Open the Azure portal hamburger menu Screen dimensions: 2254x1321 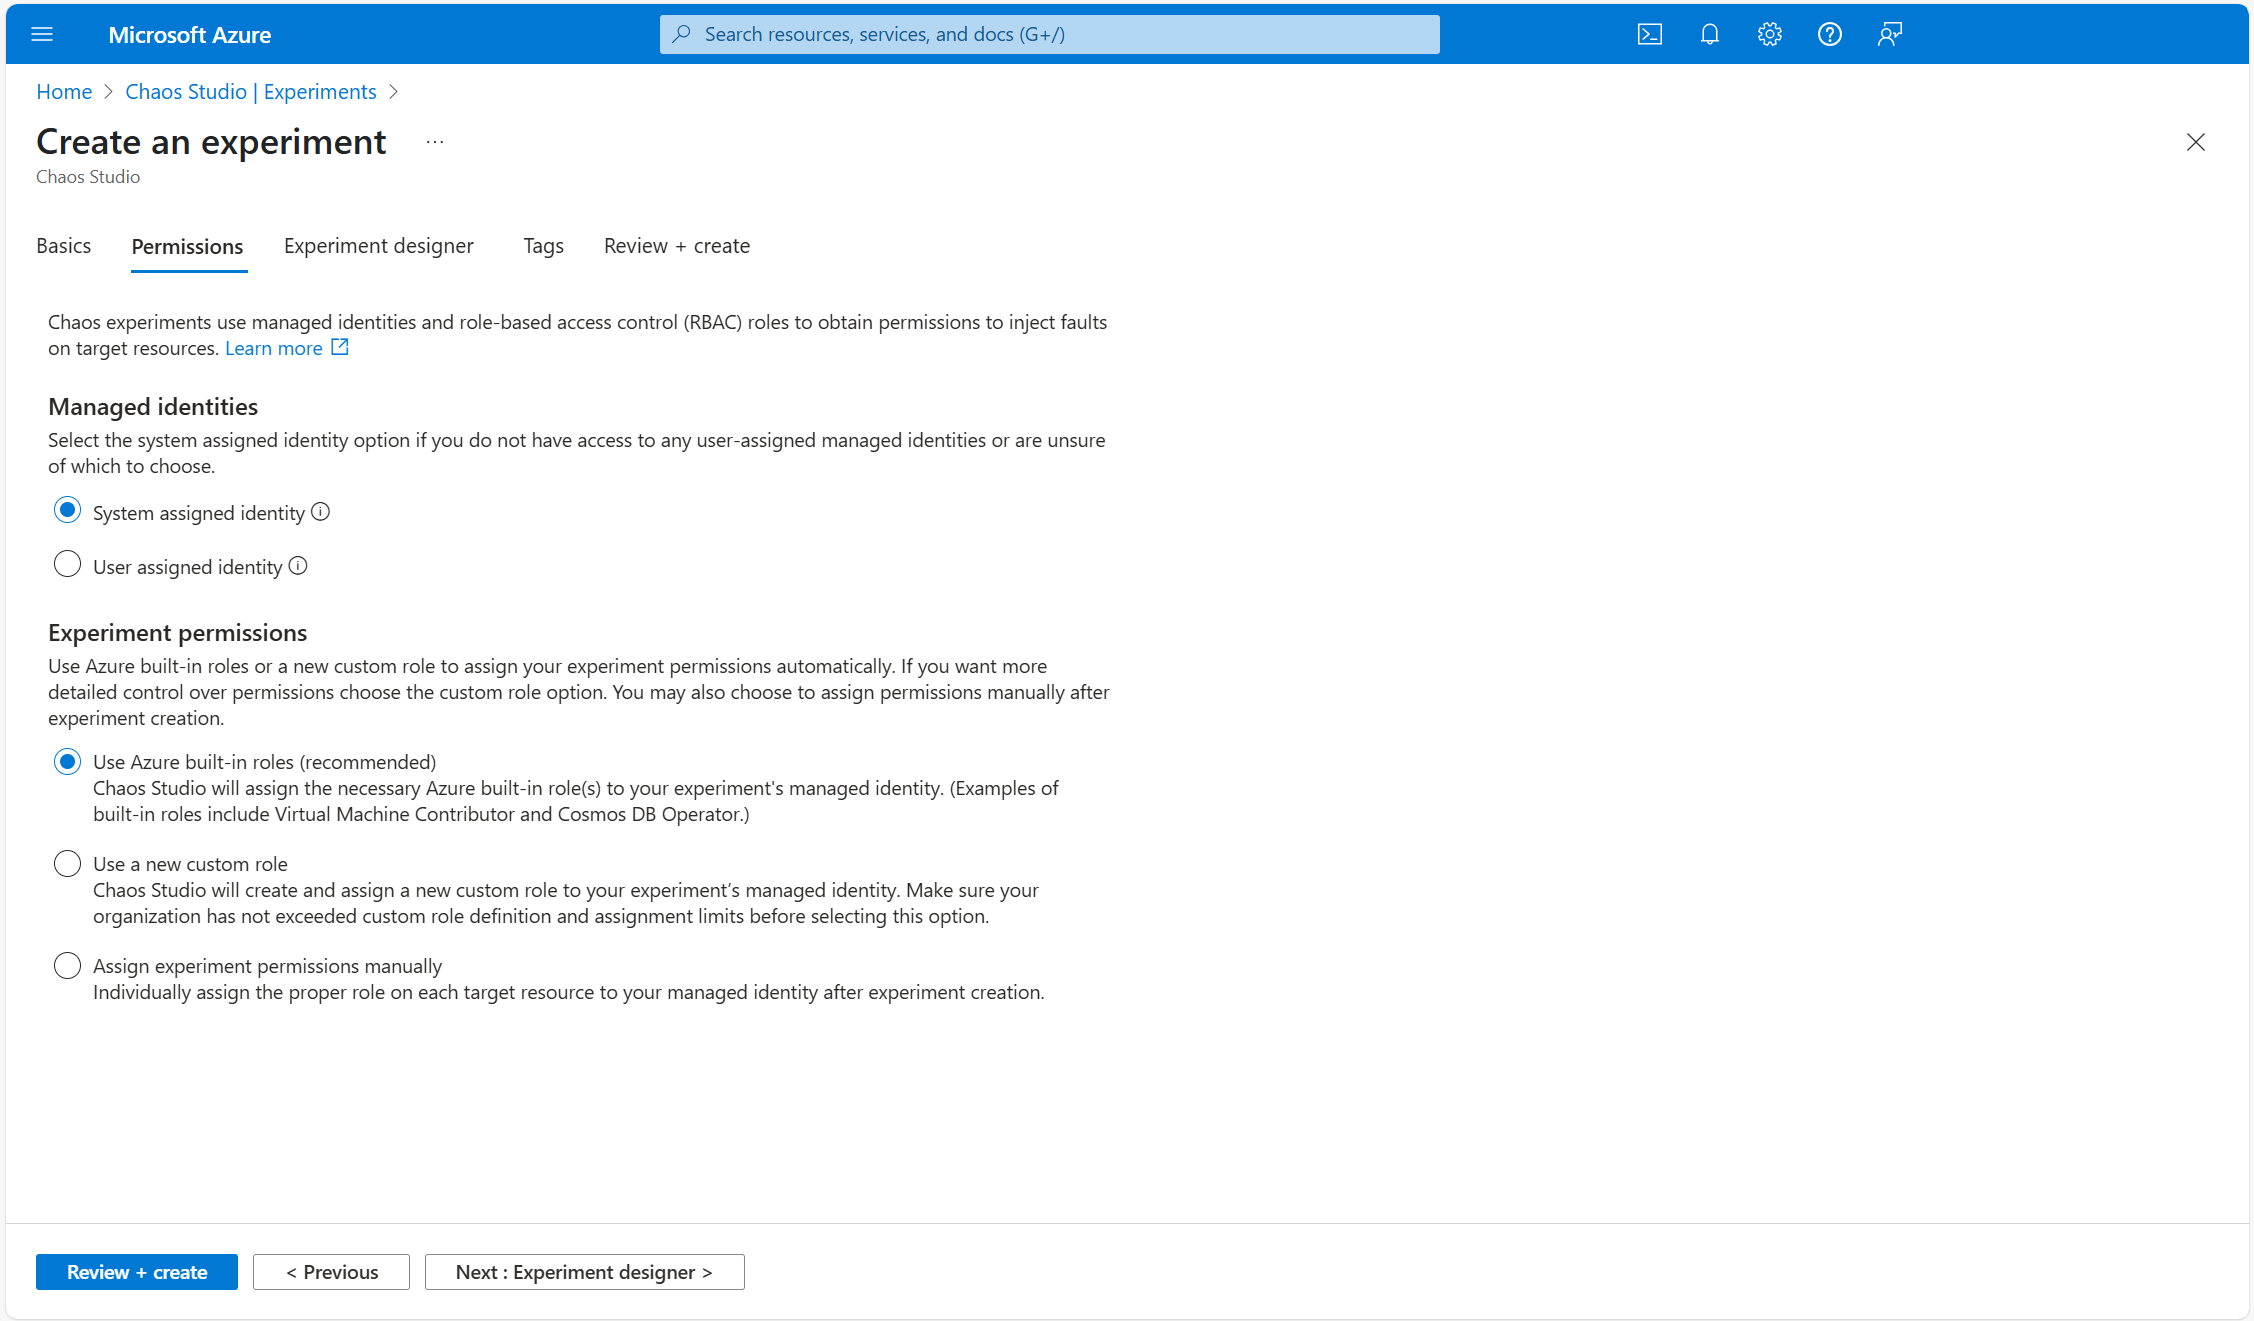click(x=42, y=35)
